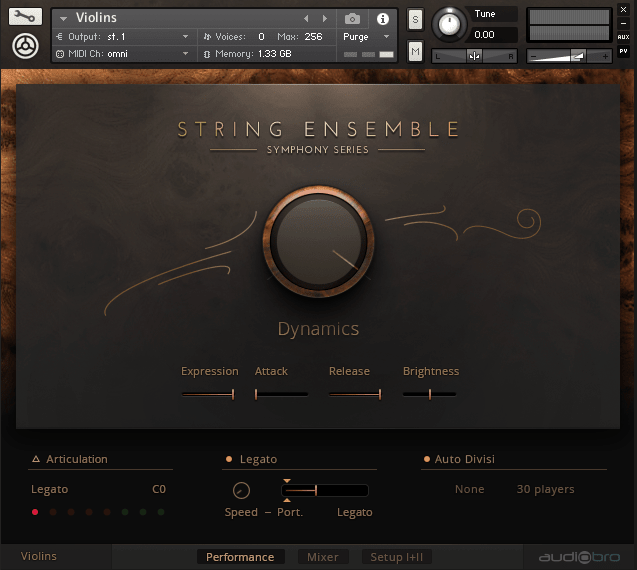Switch to the Mixer tab
The width and height of the screenshot is (637, 570).
(x=323, y=557)
